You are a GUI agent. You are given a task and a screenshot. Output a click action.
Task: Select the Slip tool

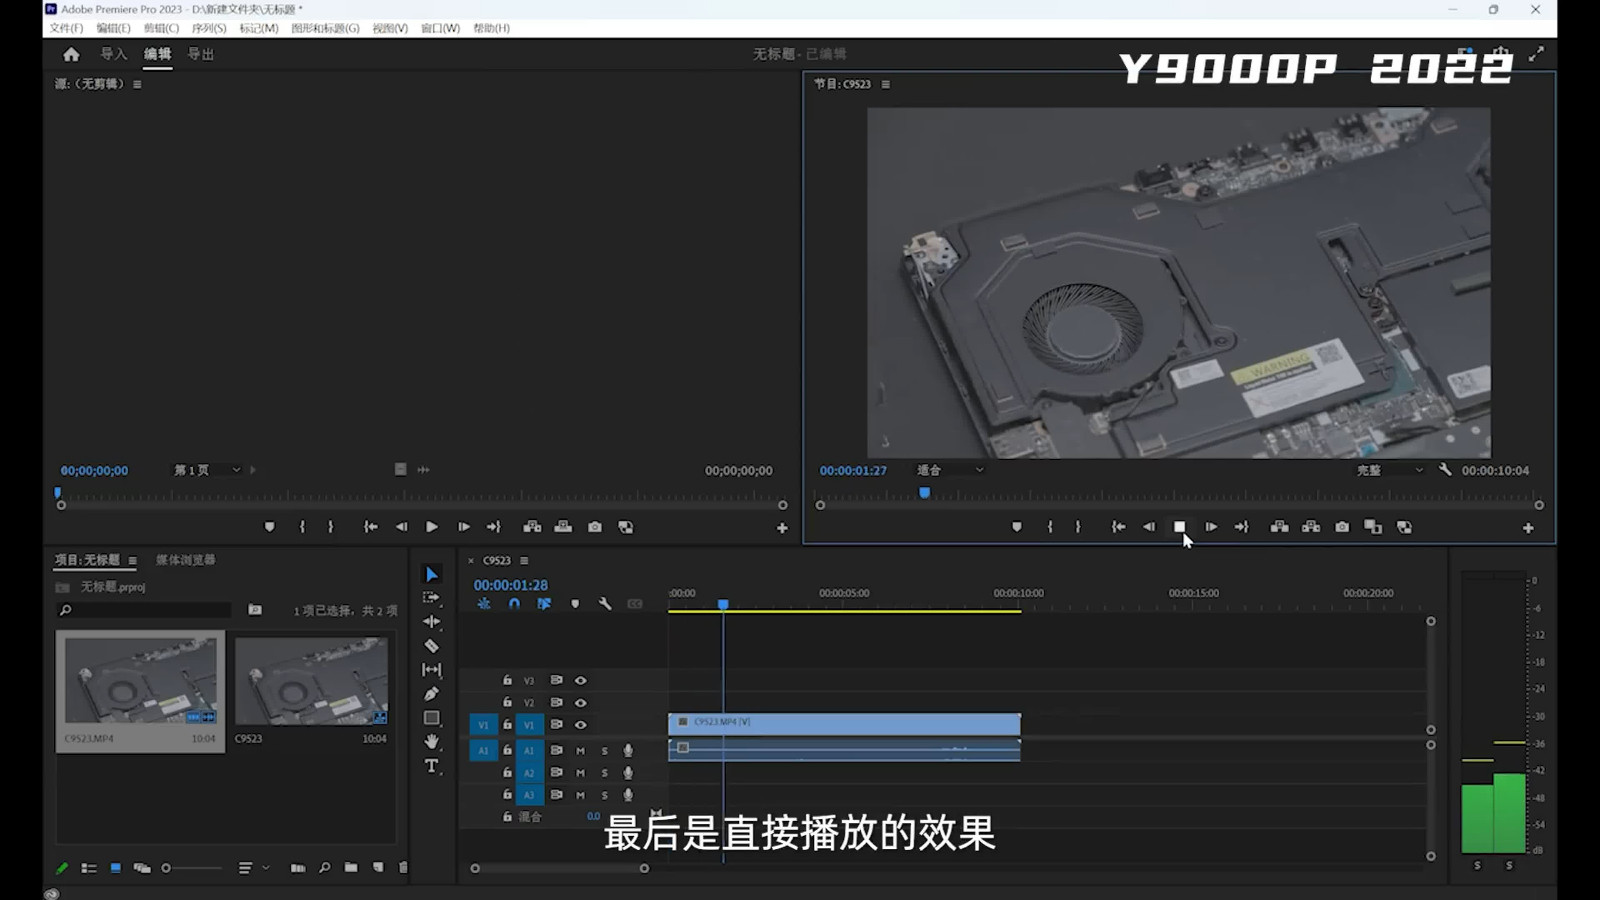pos(432,670)
